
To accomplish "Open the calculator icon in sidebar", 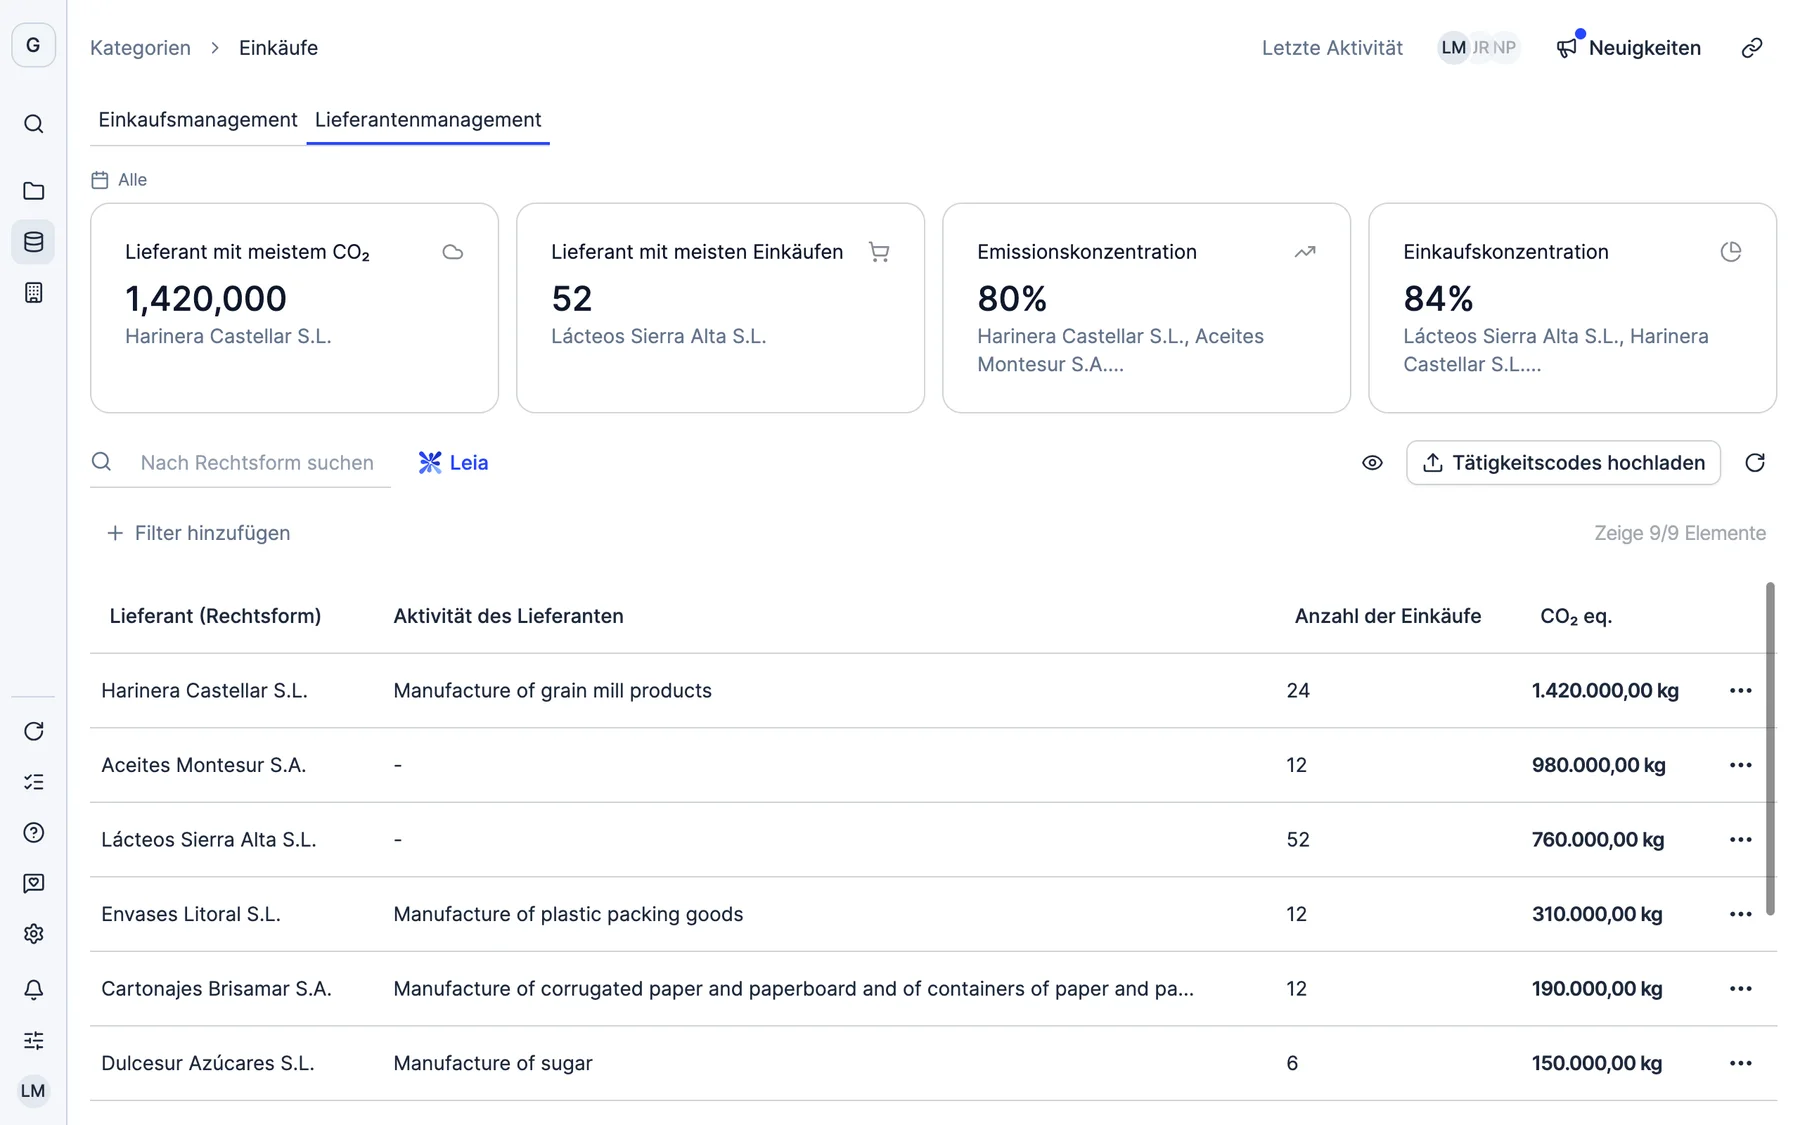I will [x=33, y=293].
